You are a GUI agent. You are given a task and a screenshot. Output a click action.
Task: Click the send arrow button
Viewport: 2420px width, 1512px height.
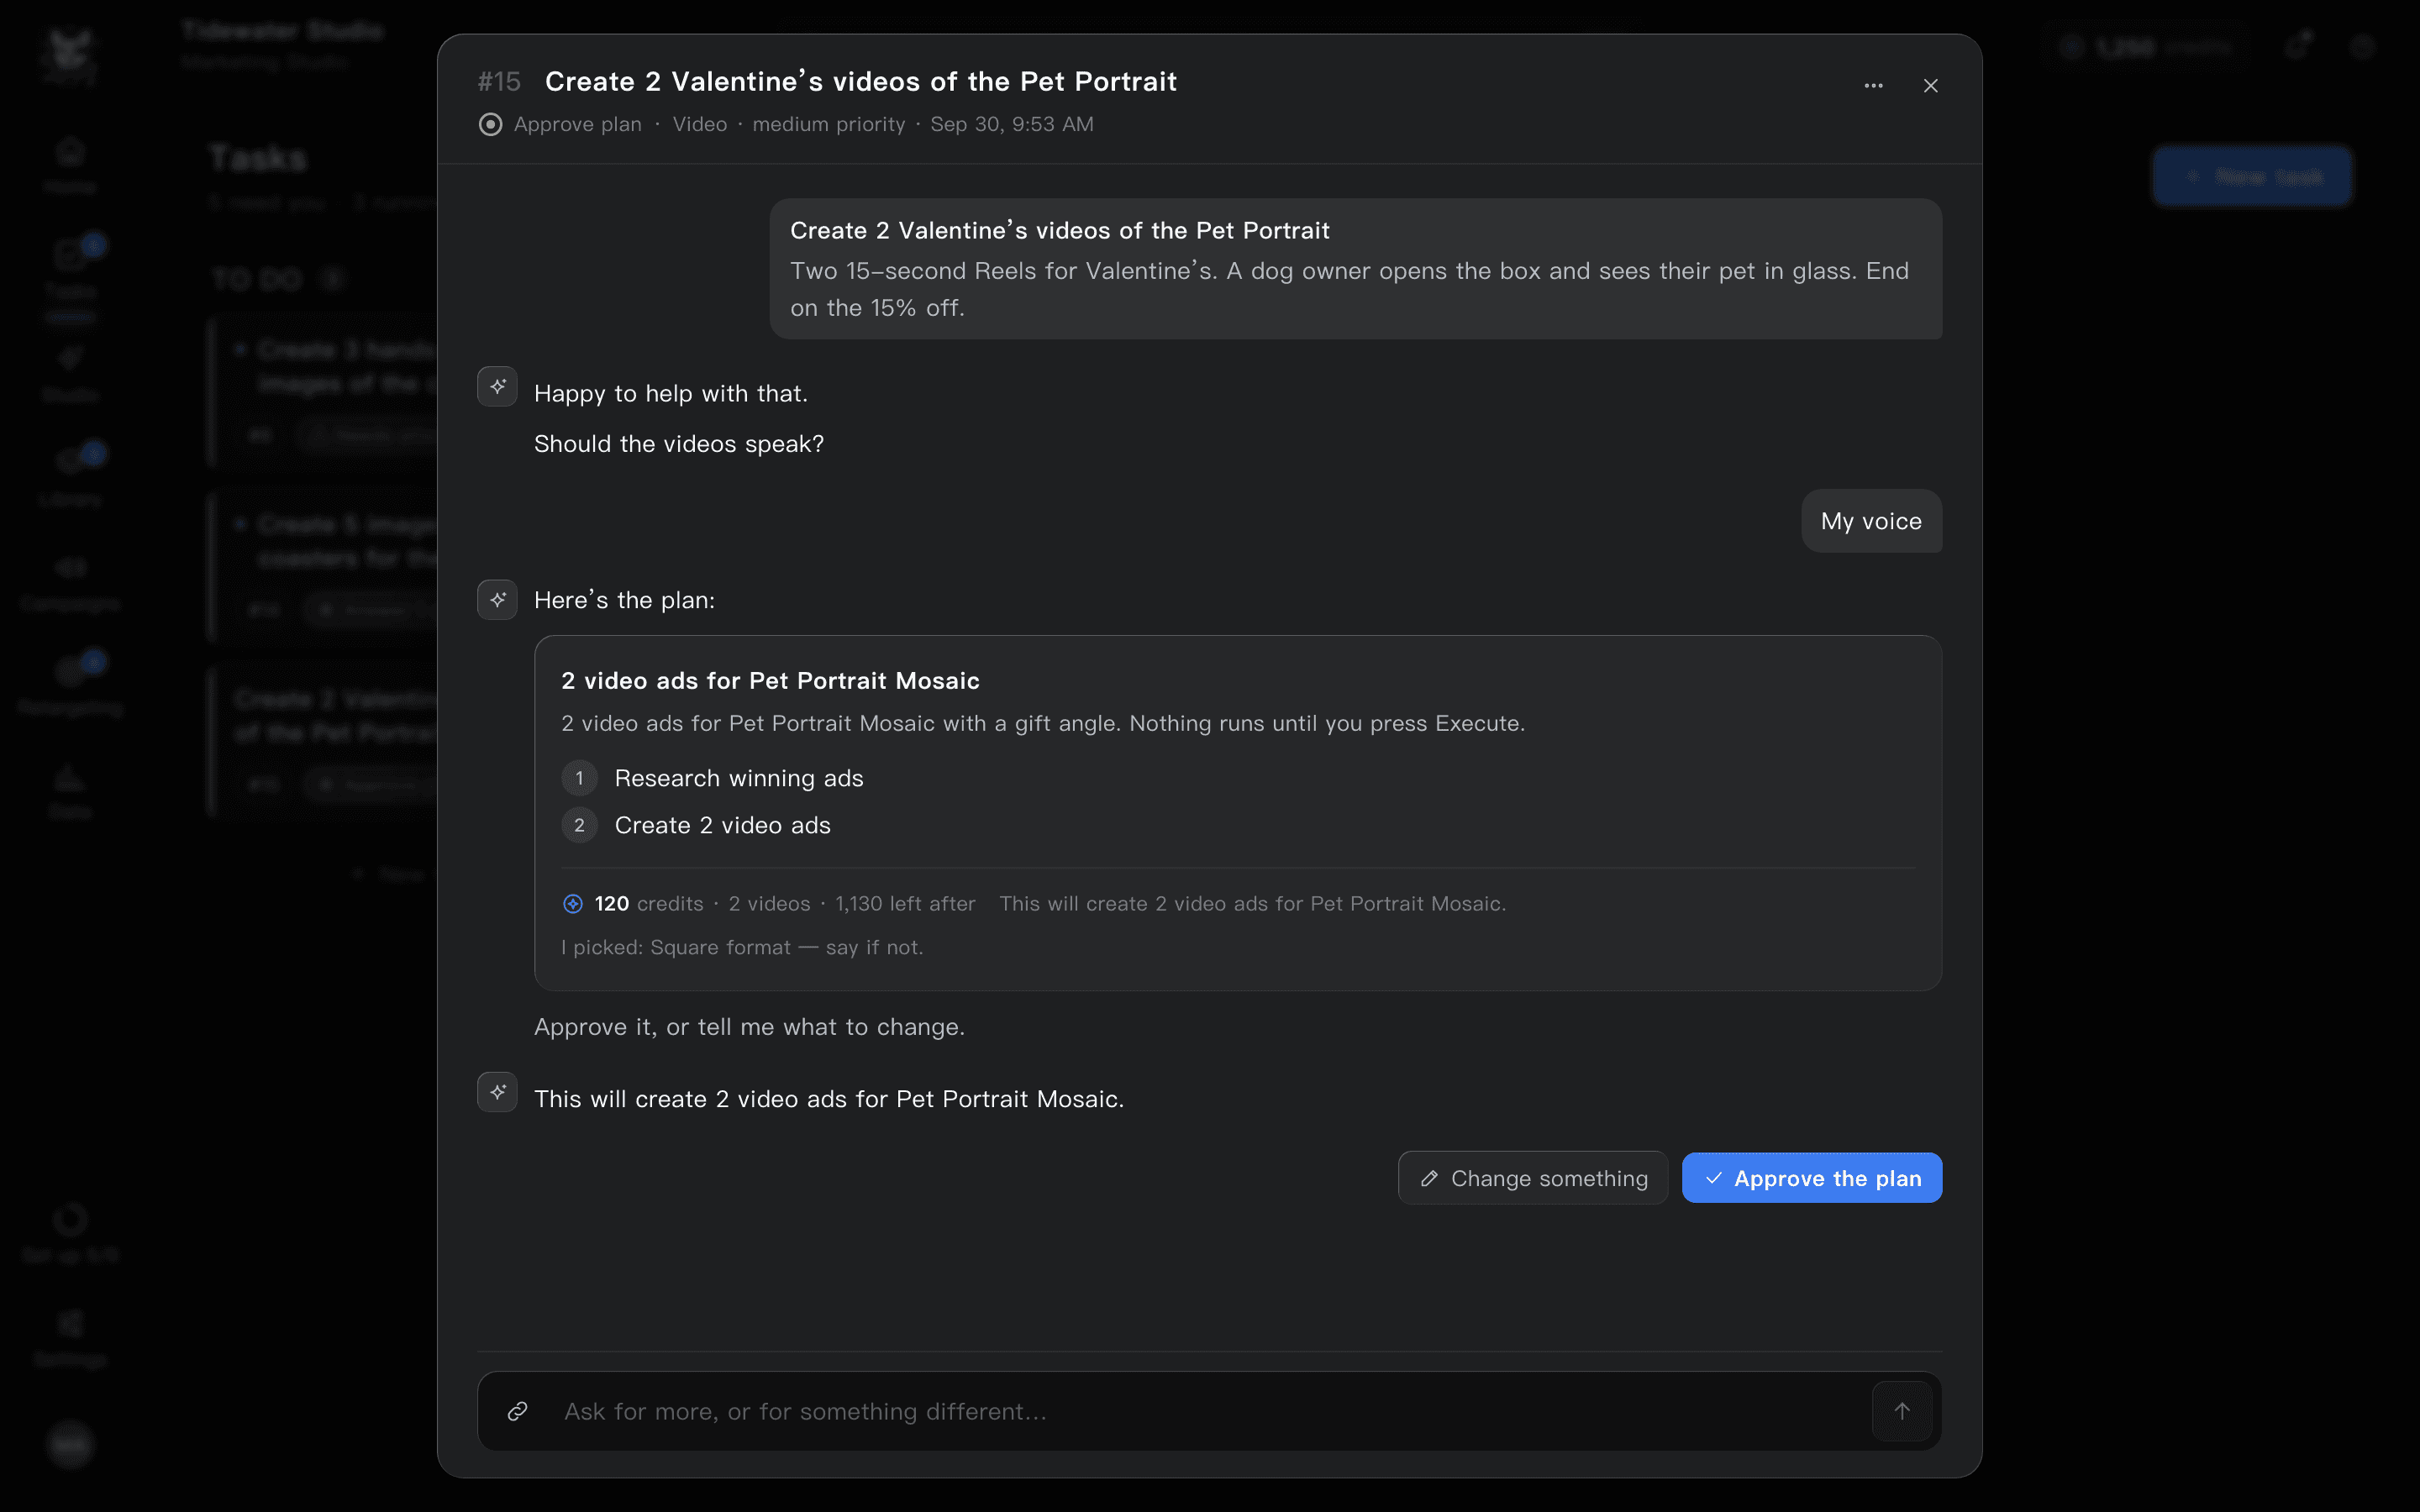click(x=1901, y=1411)
